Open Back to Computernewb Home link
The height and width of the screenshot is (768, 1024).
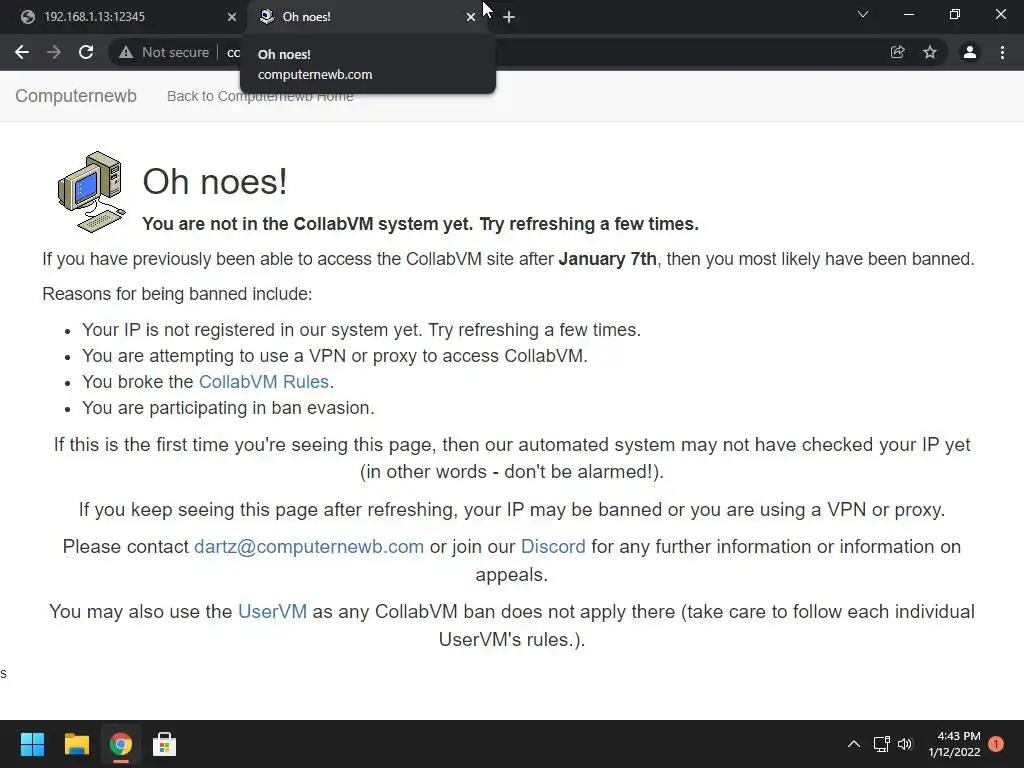point(260,96)
